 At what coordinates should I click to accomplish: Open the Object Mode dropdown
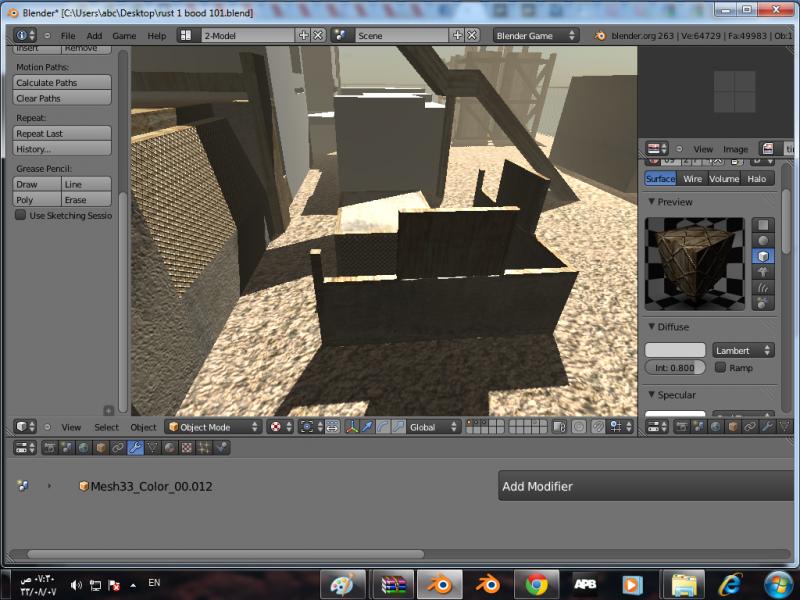click(x=212, y=427)
